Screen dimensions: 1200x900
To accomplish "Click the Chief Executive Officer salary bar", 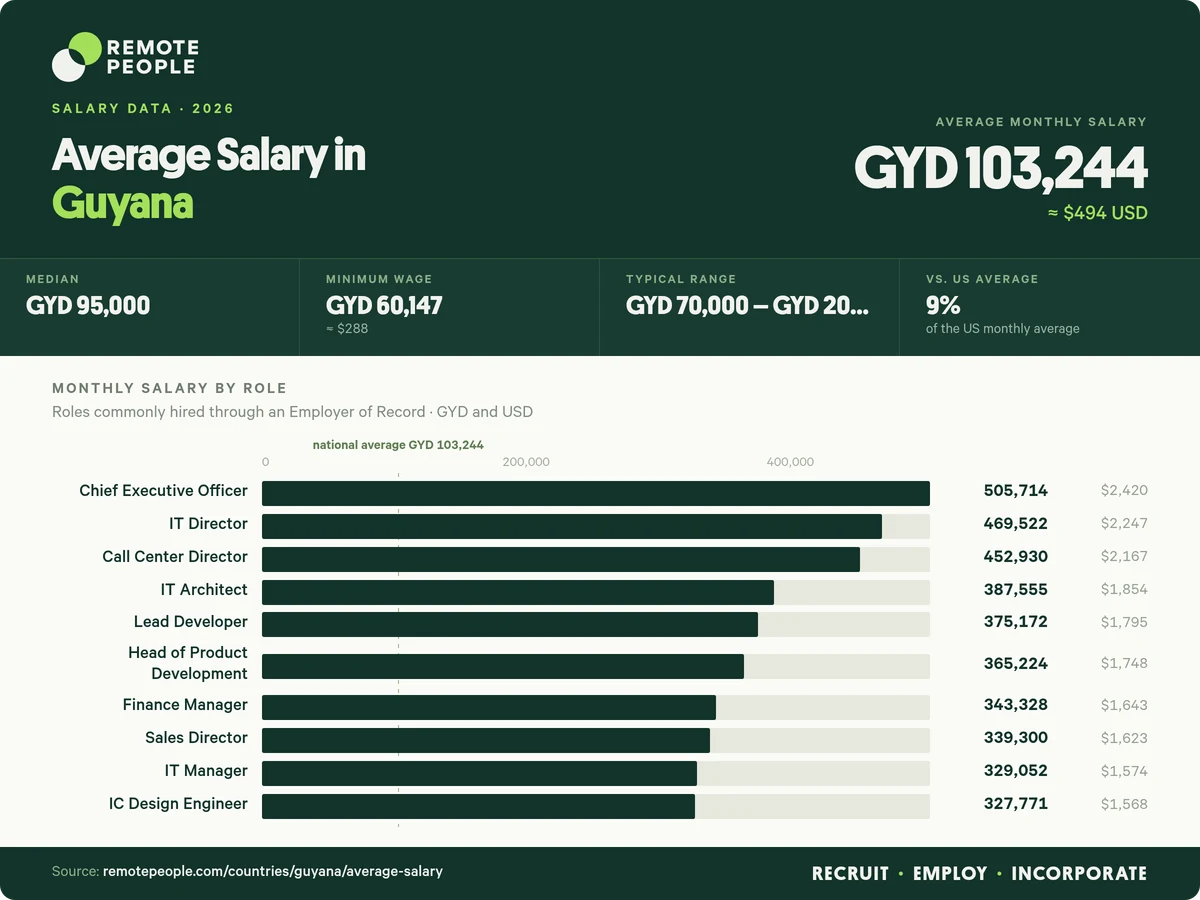I will click(x=596, y=493).
